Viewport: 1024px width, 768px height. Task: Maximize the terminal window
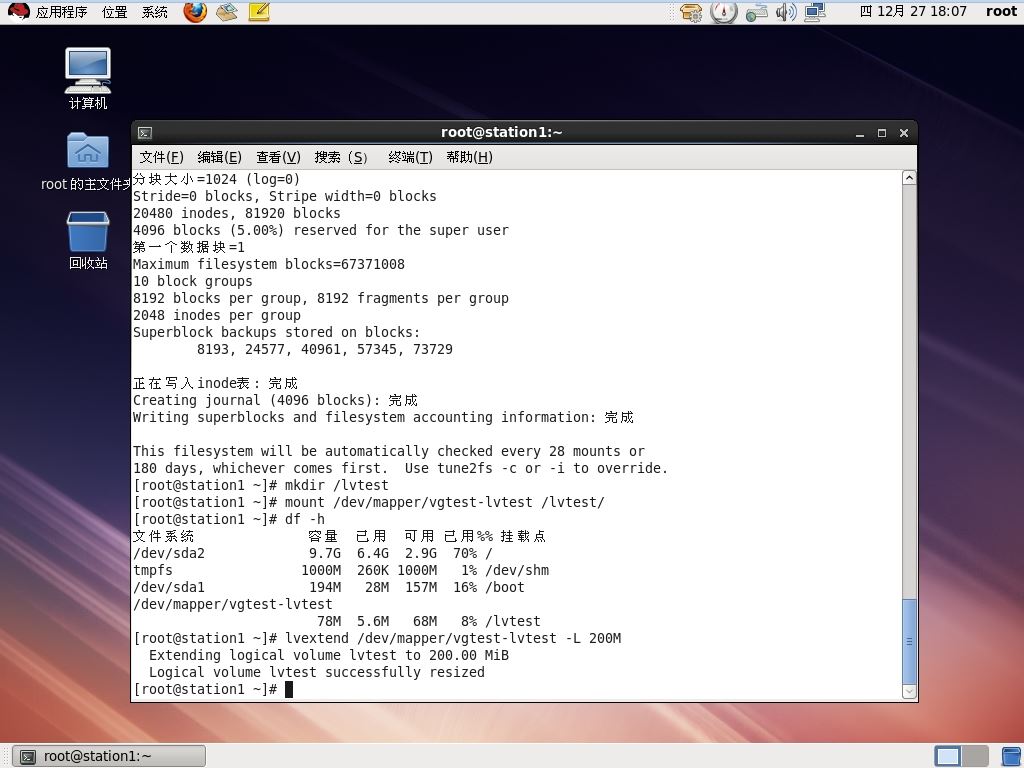(882, 133)
